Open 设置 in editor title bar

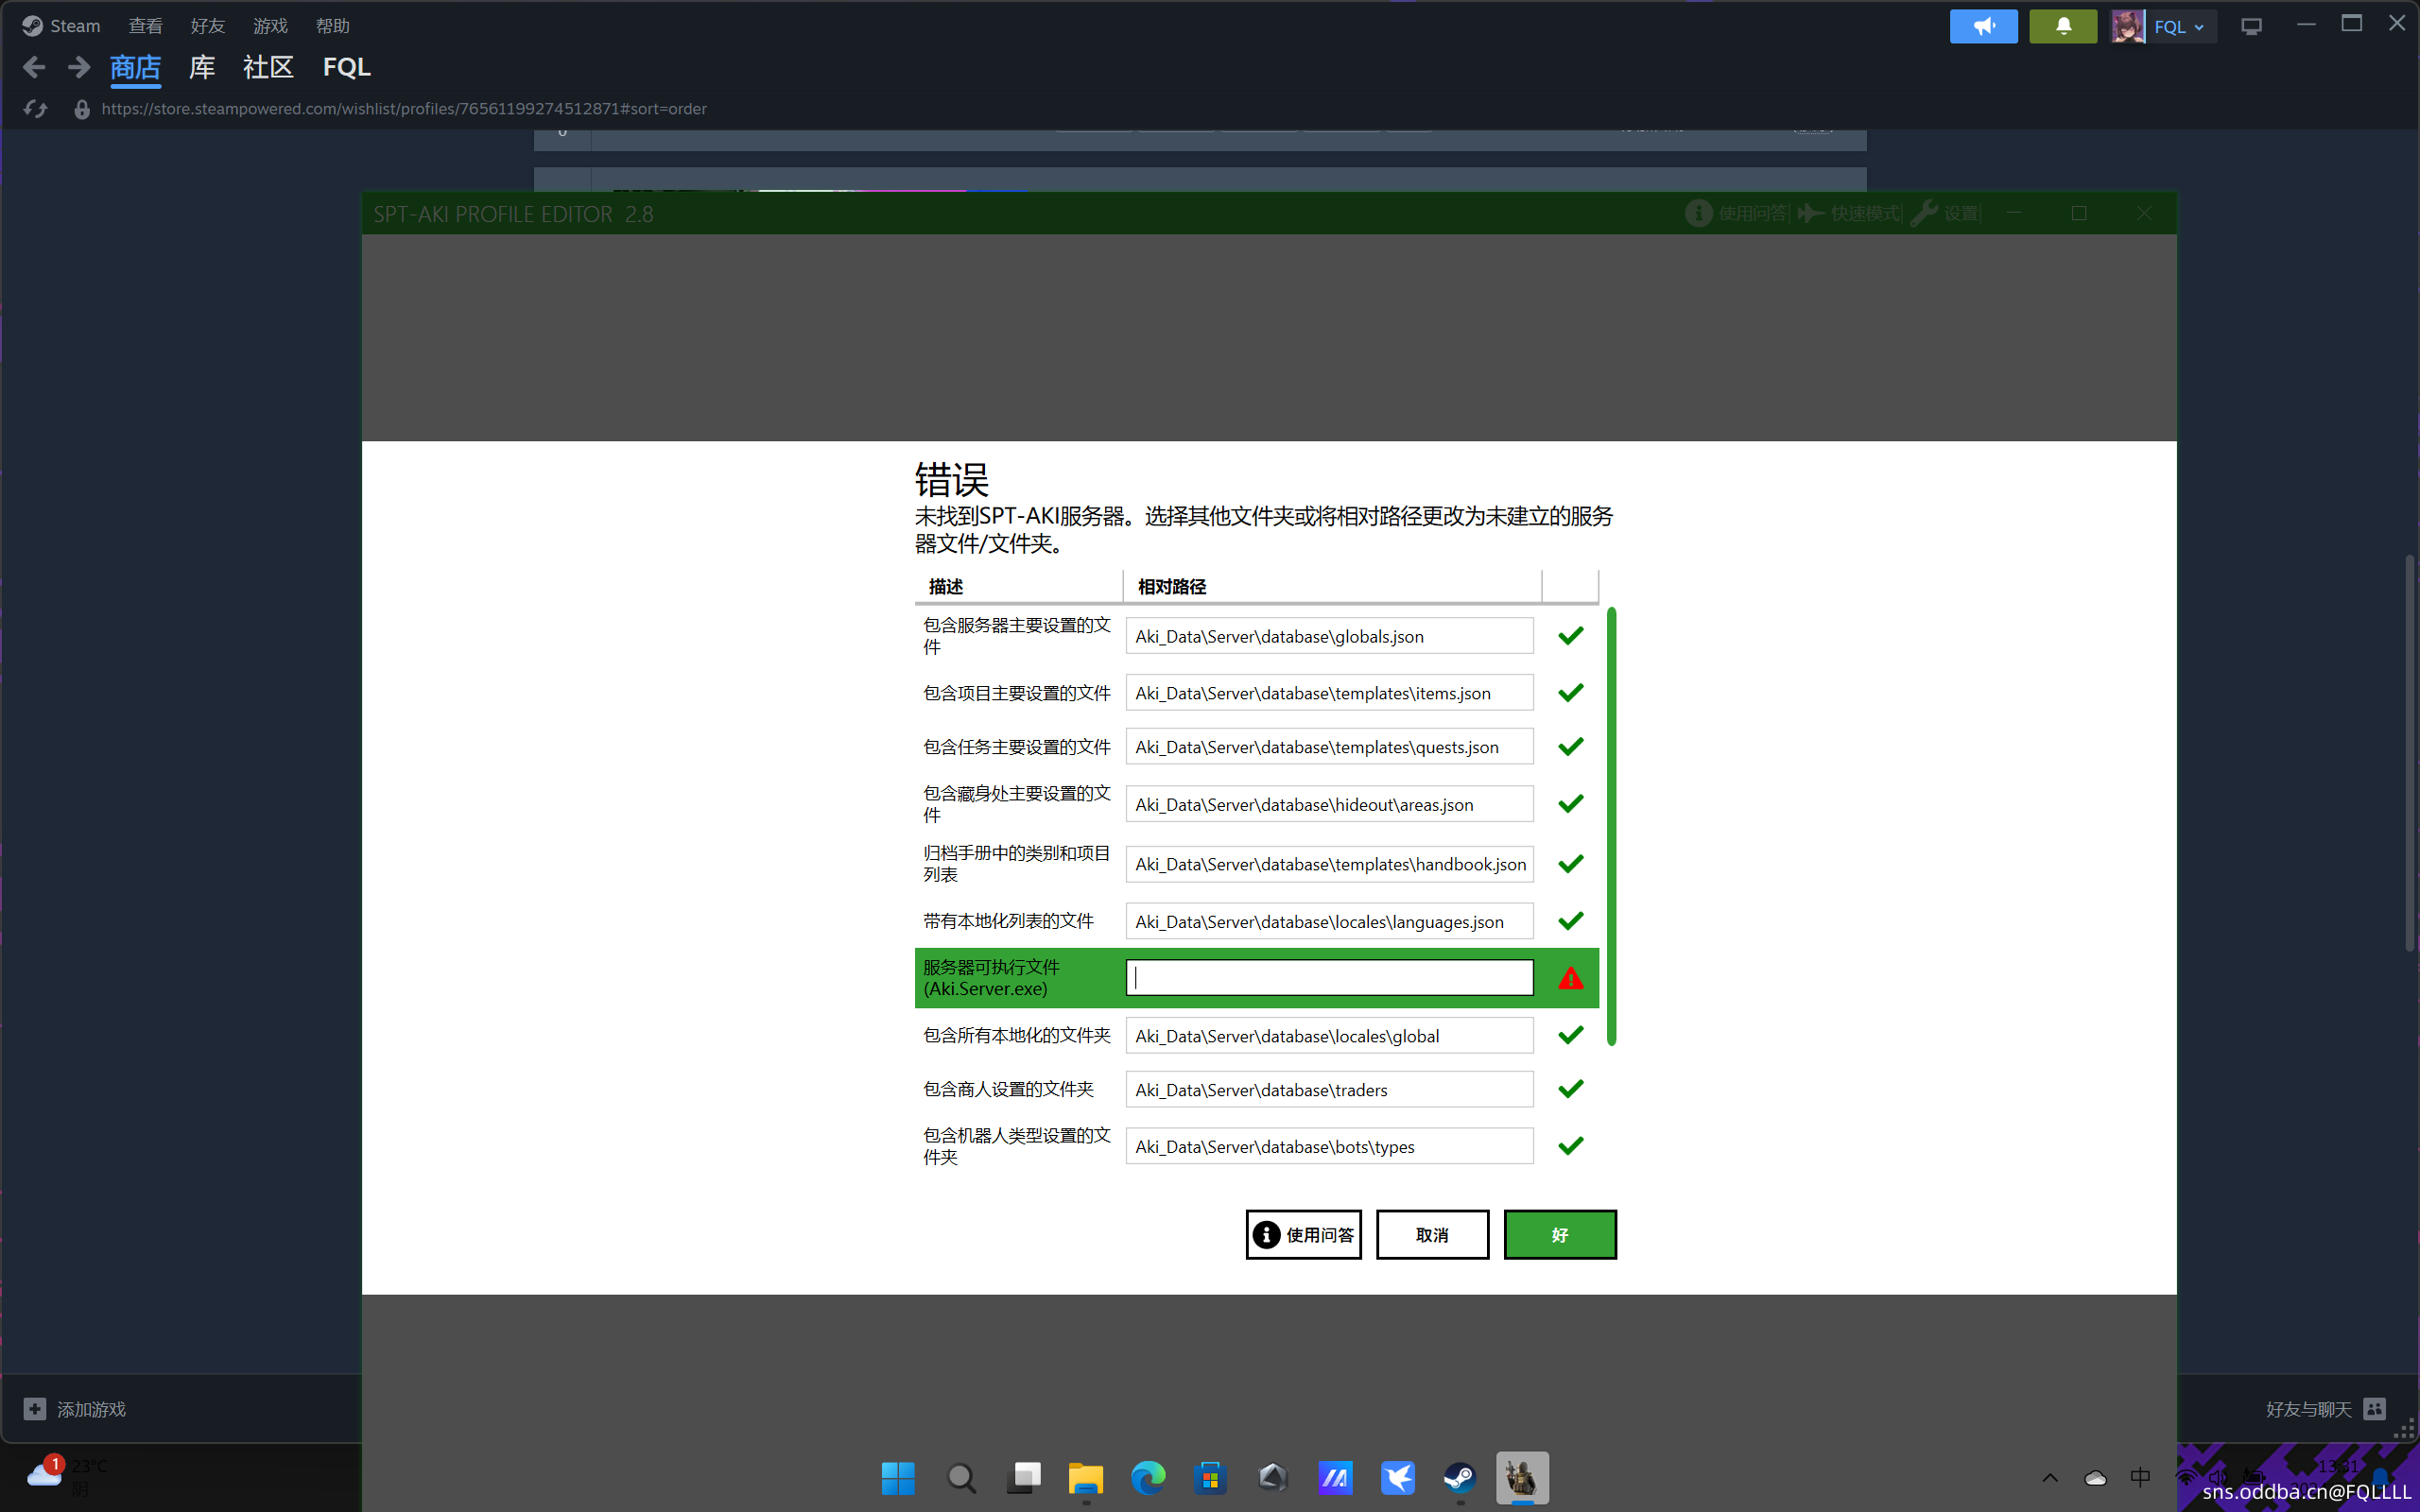pyautogui.click(x=1946, y=213)
